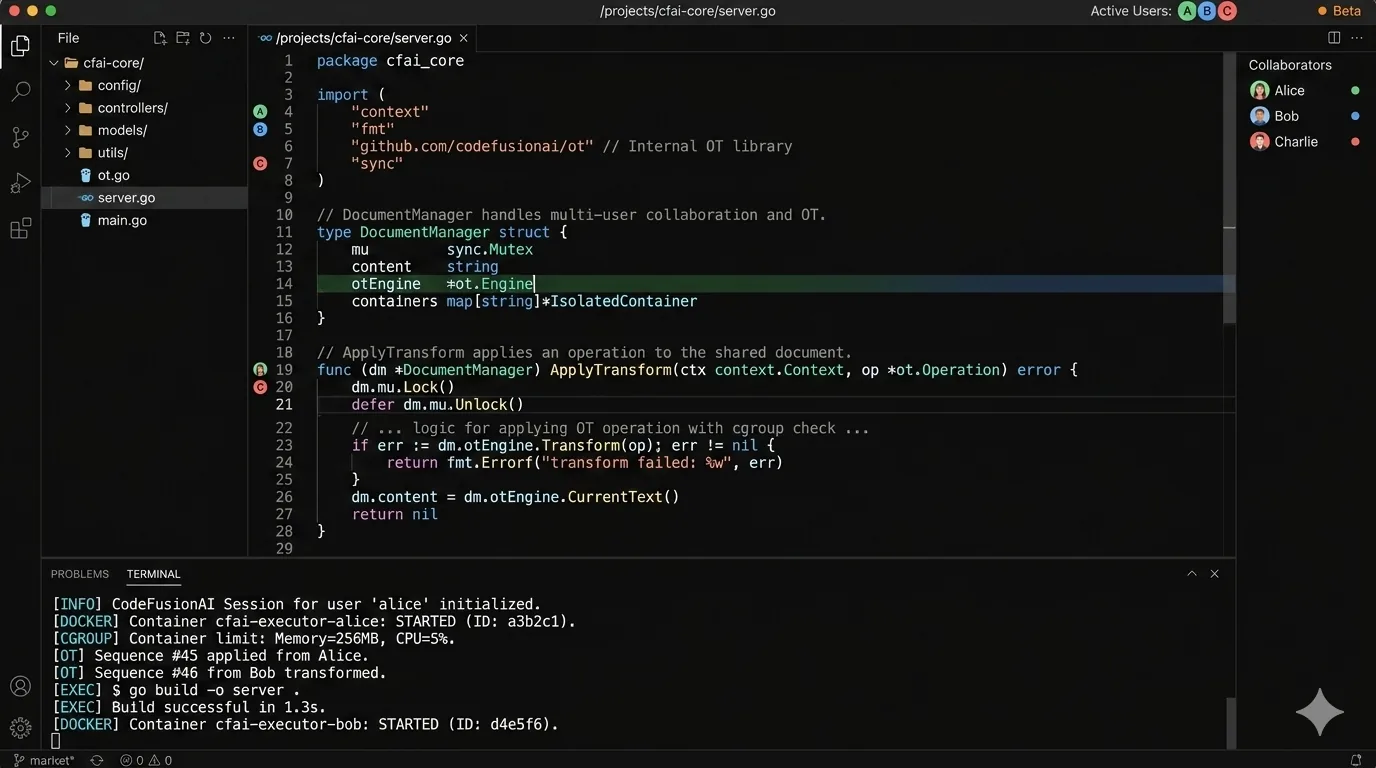Open explorer More Actions ellipsis
The height and width of the screenshot is (768, 1376).
[x=229, y=38]
